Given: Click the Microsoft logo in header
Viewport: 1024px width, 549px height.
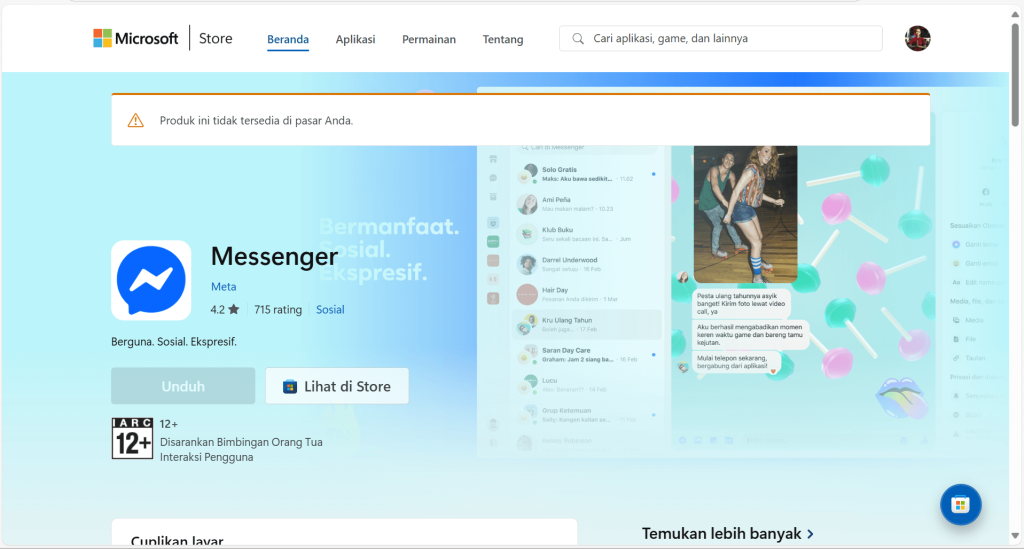Looking at the screenshot, I should [135, 39].
